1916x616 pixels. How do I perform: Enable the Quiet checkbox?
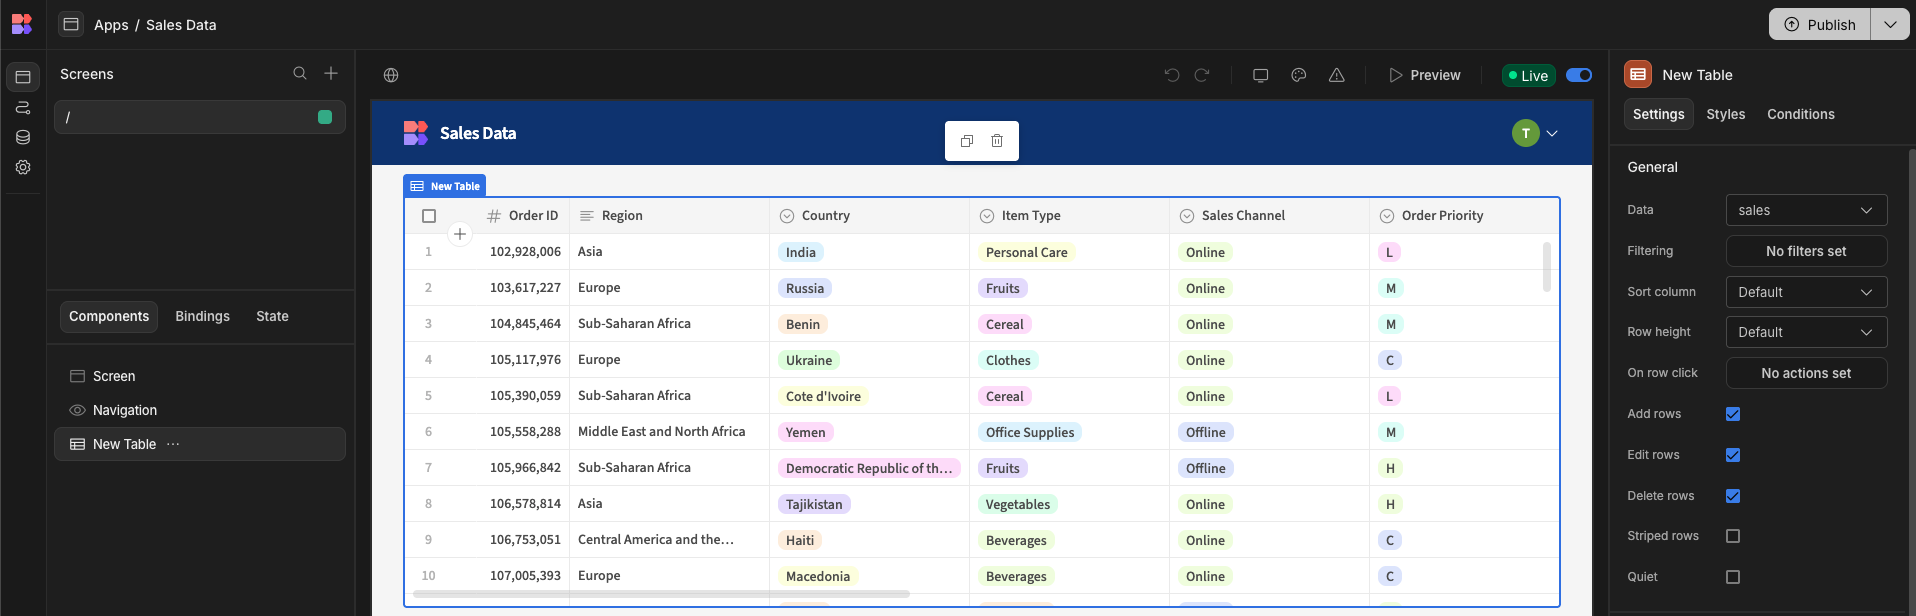click(1733, 577)
